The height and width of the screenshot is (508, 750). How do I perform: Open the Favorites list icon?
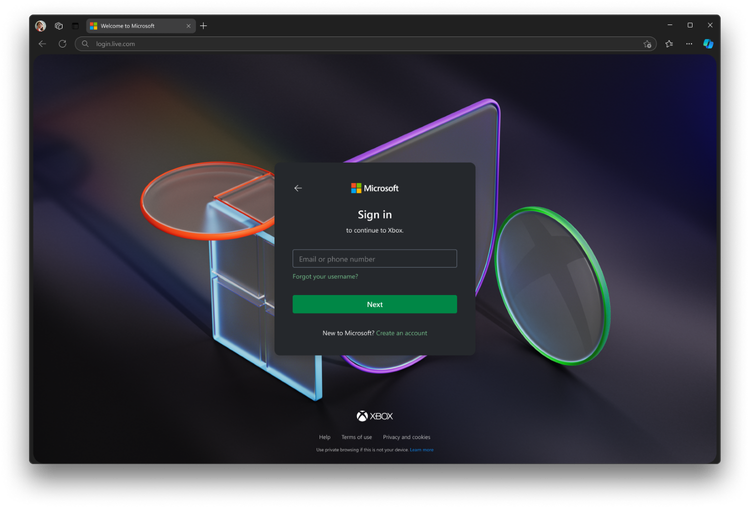(669, 44)
